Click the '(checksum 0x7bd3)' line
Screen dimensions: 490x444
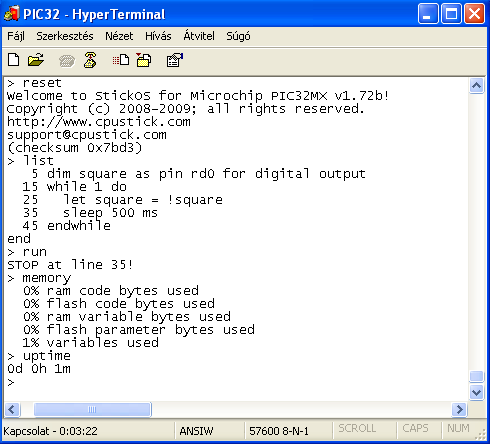pyautogui.click(x=75, y=148)
